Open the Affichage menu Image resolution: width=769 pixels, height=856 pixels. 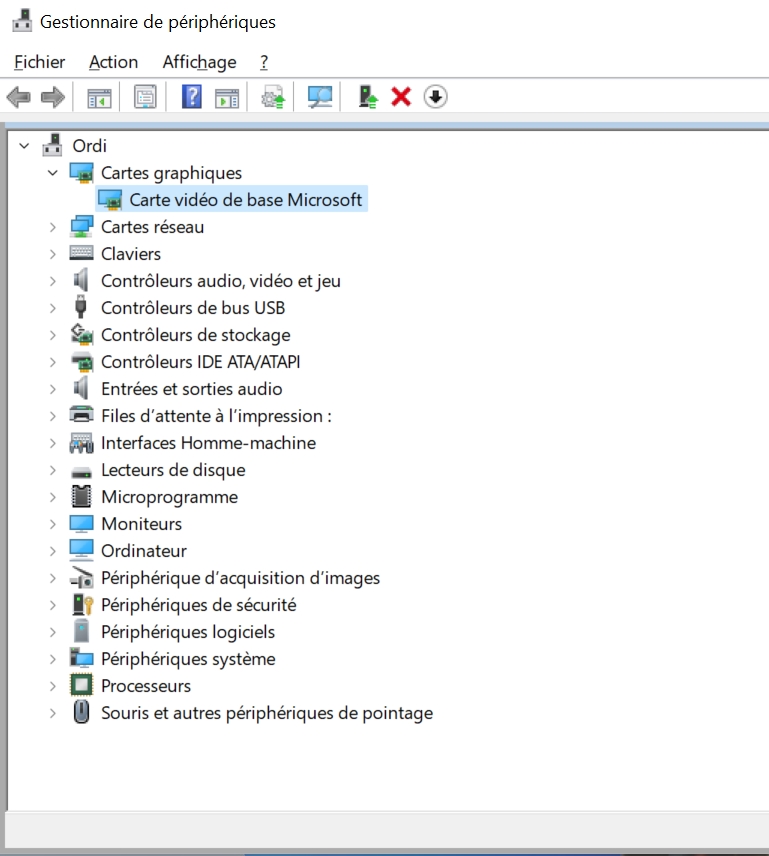(x=199, y=62)
